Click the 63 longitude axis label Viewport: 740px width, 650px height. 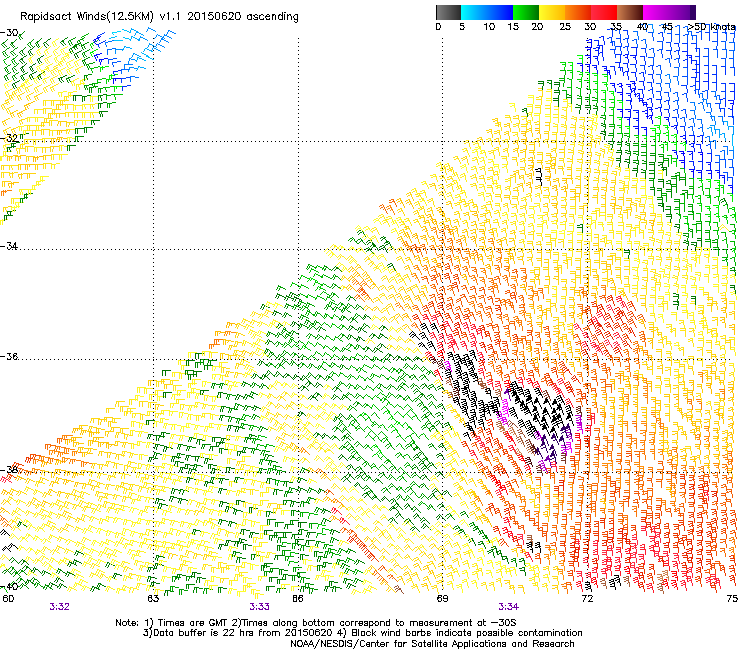pos(153,599)
